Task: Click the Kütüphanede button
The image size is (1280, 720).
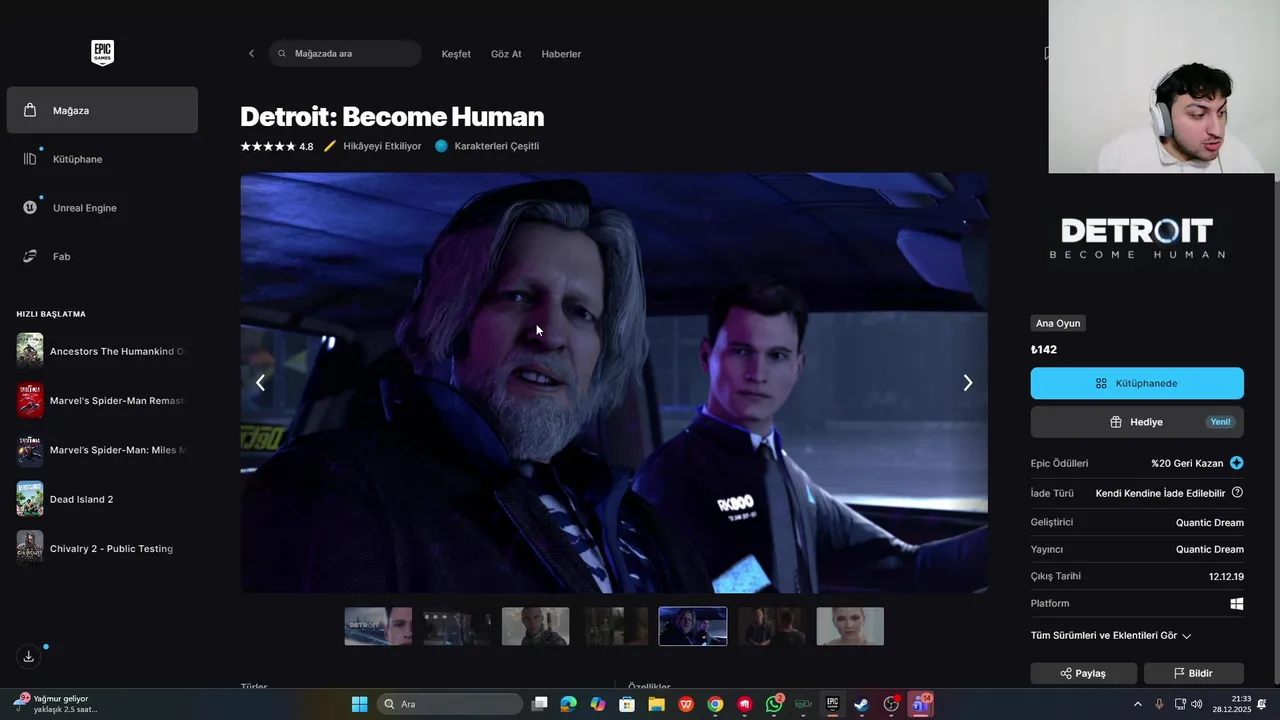Action: coord(1137,383)
